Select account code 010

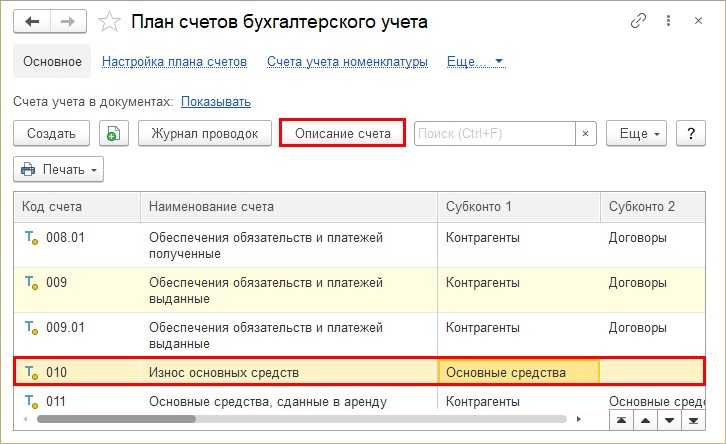click(x=56, y=372)
